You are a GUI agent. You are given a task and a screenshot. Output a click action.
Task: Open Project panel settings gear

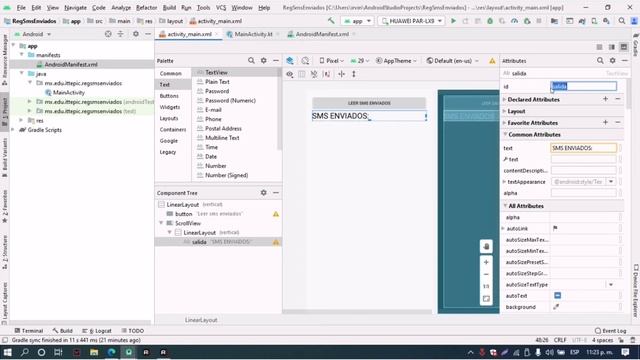click(136, 34)
